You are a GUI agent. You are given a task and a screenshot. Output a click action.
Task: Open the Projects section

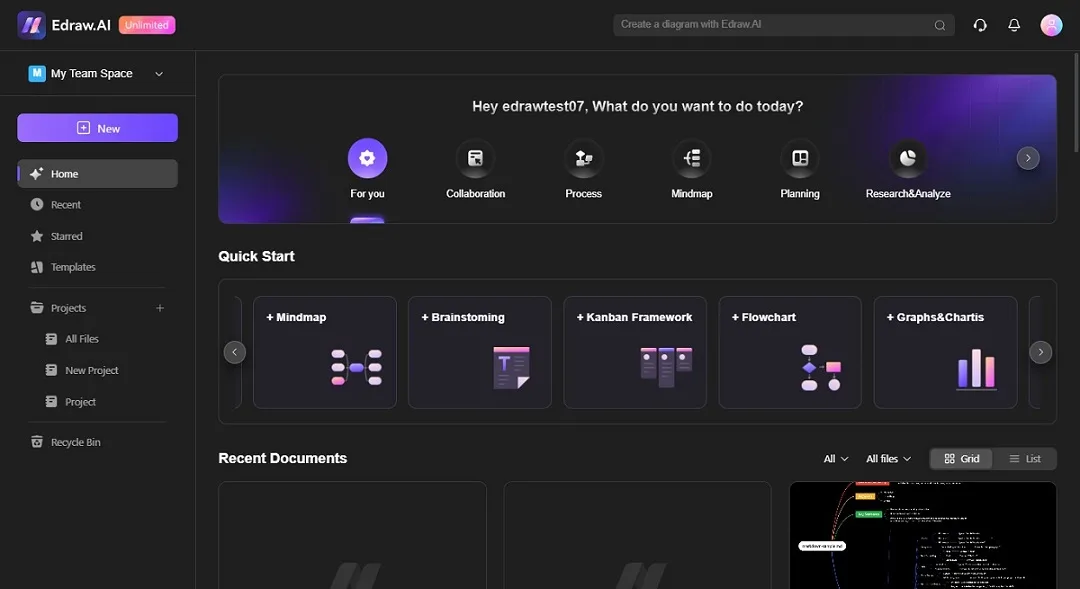pyautogui.click(x=68, y=308)
